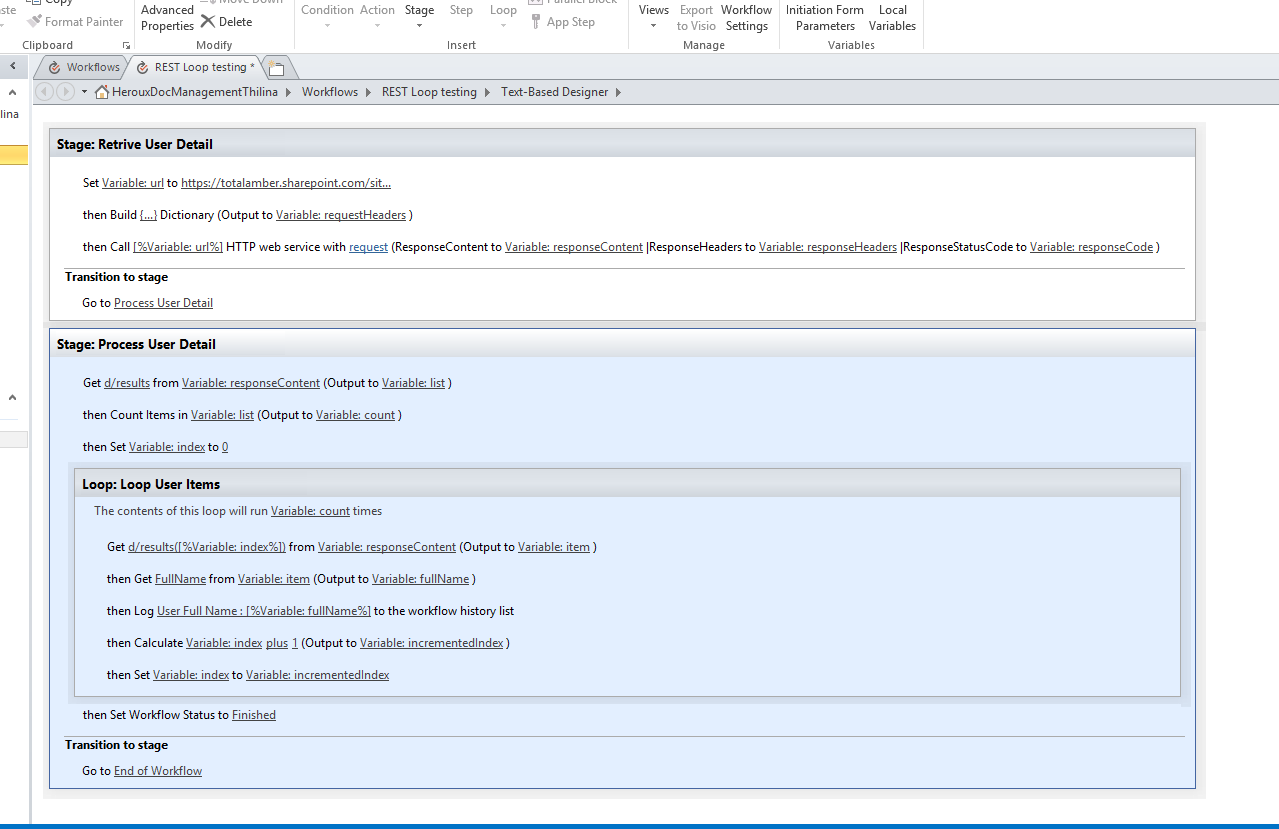Screen dimensions: 1279x829
Task: Click the Advanced Properties icon
Action: click(x=166, y=15)
